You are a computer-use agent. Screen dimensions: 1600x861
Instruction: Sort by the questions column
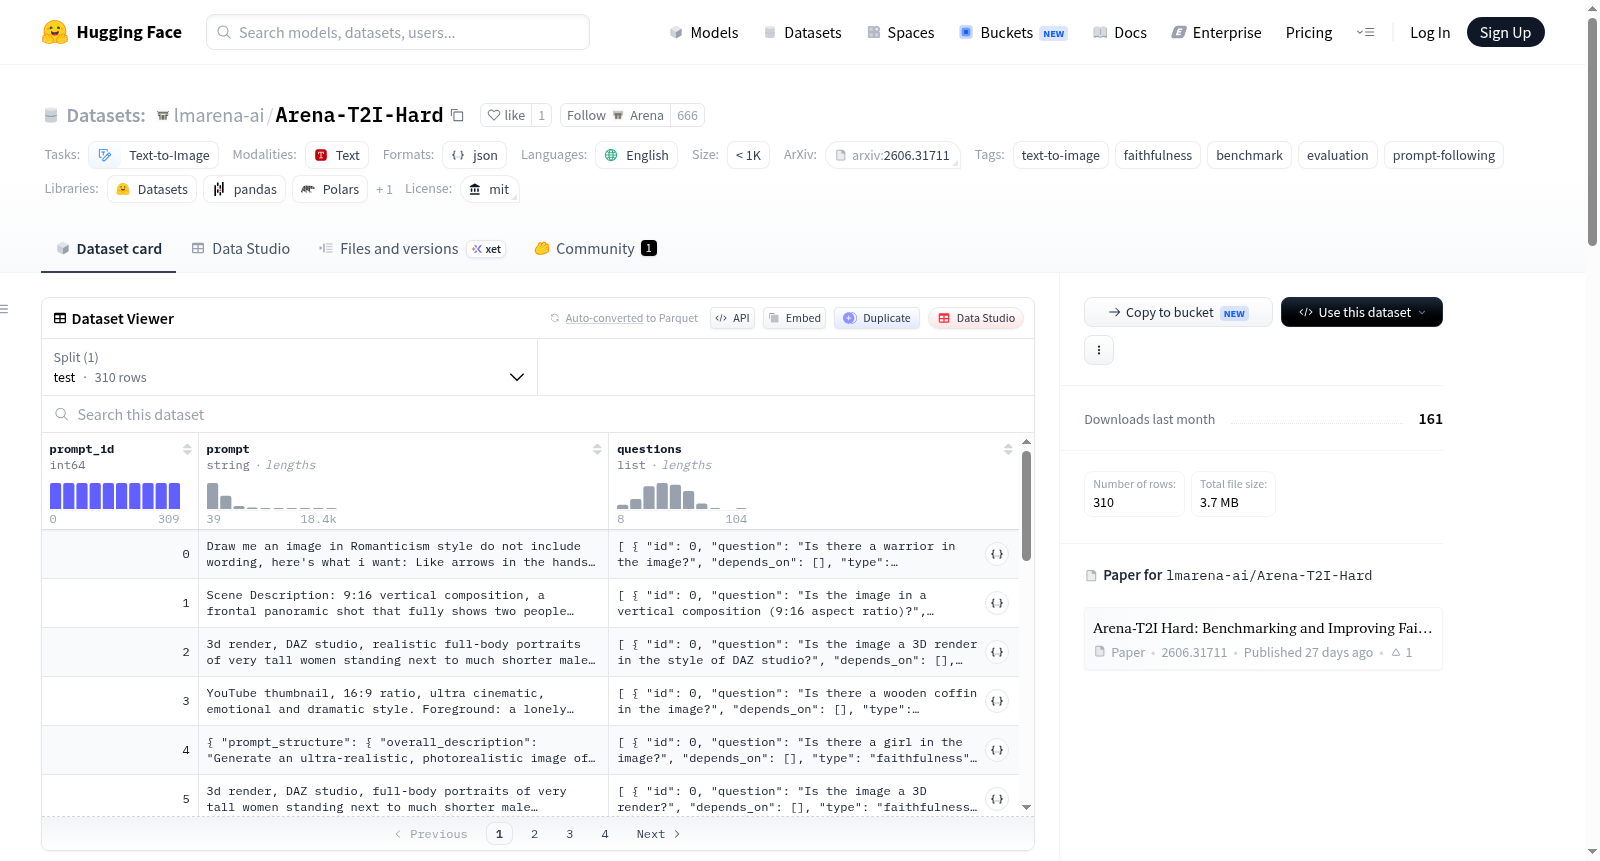(x=1008, y=449)
